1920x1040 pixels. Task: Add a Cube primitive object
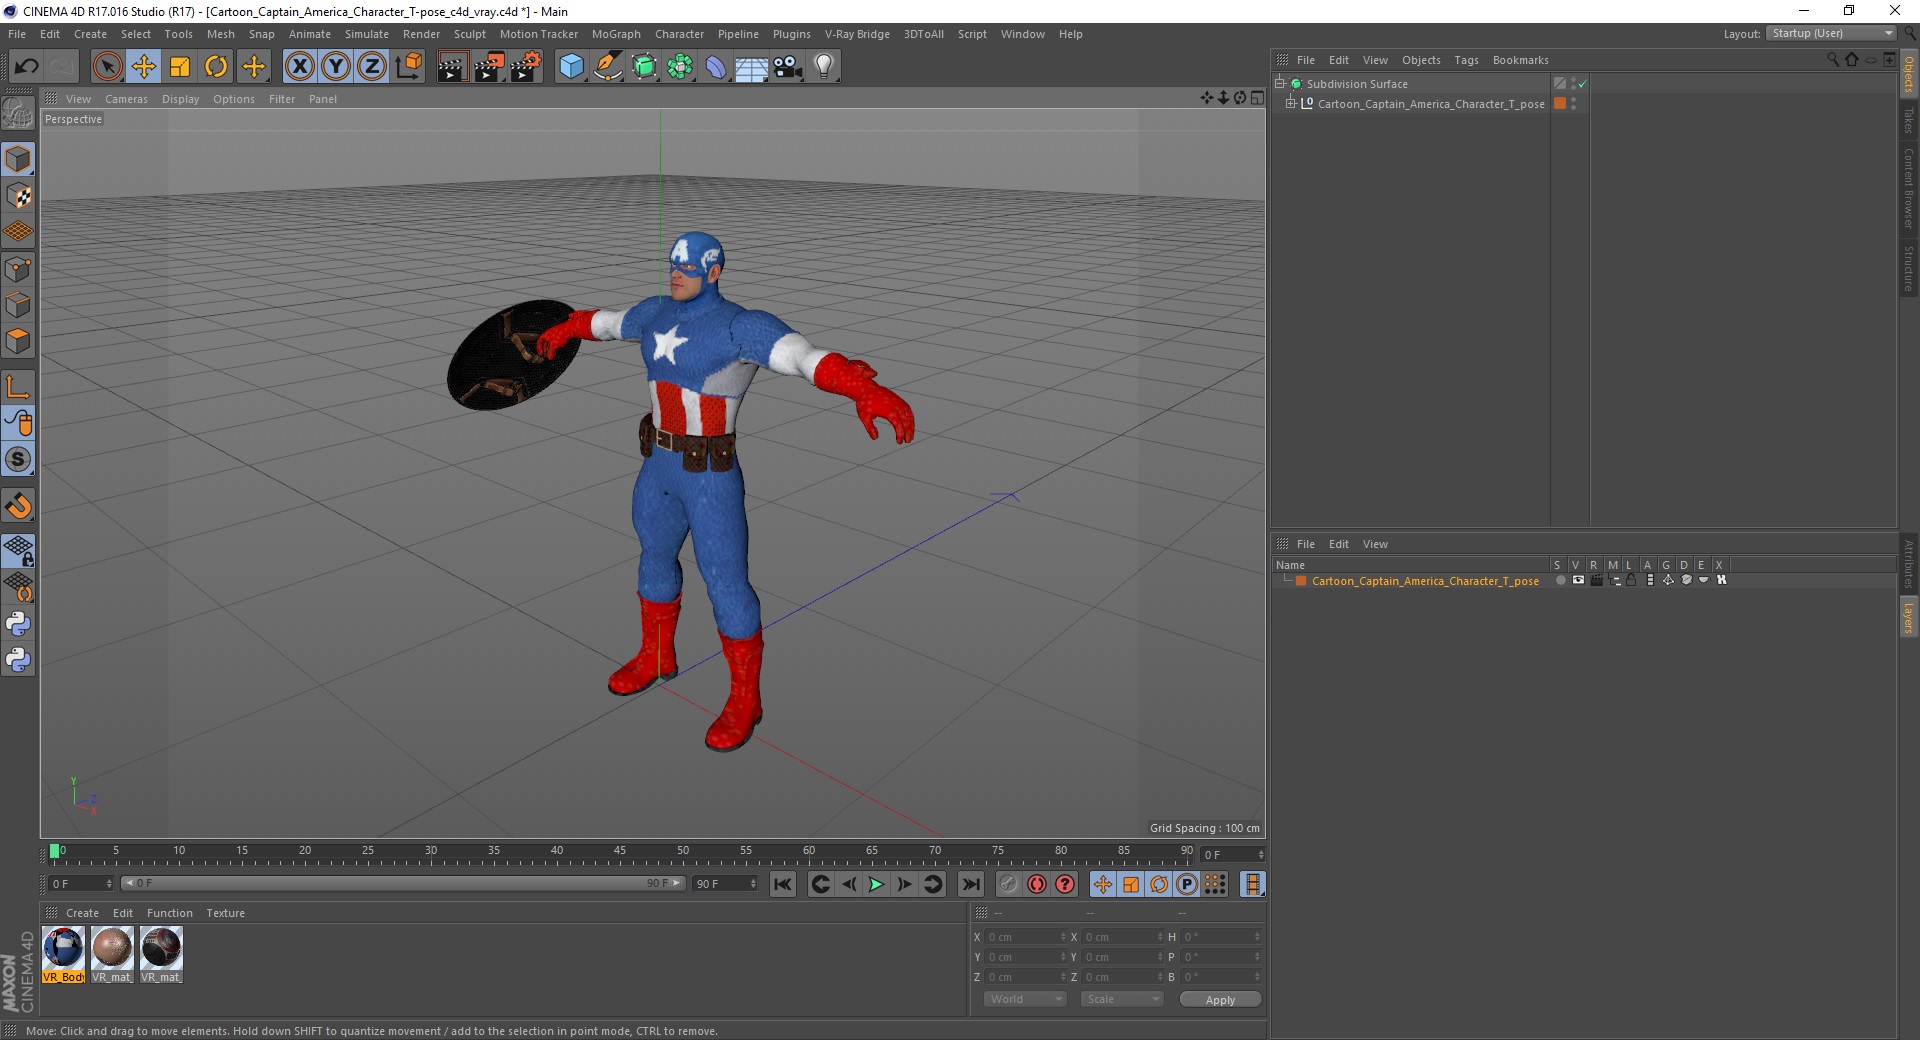click(x=571, y=67)
